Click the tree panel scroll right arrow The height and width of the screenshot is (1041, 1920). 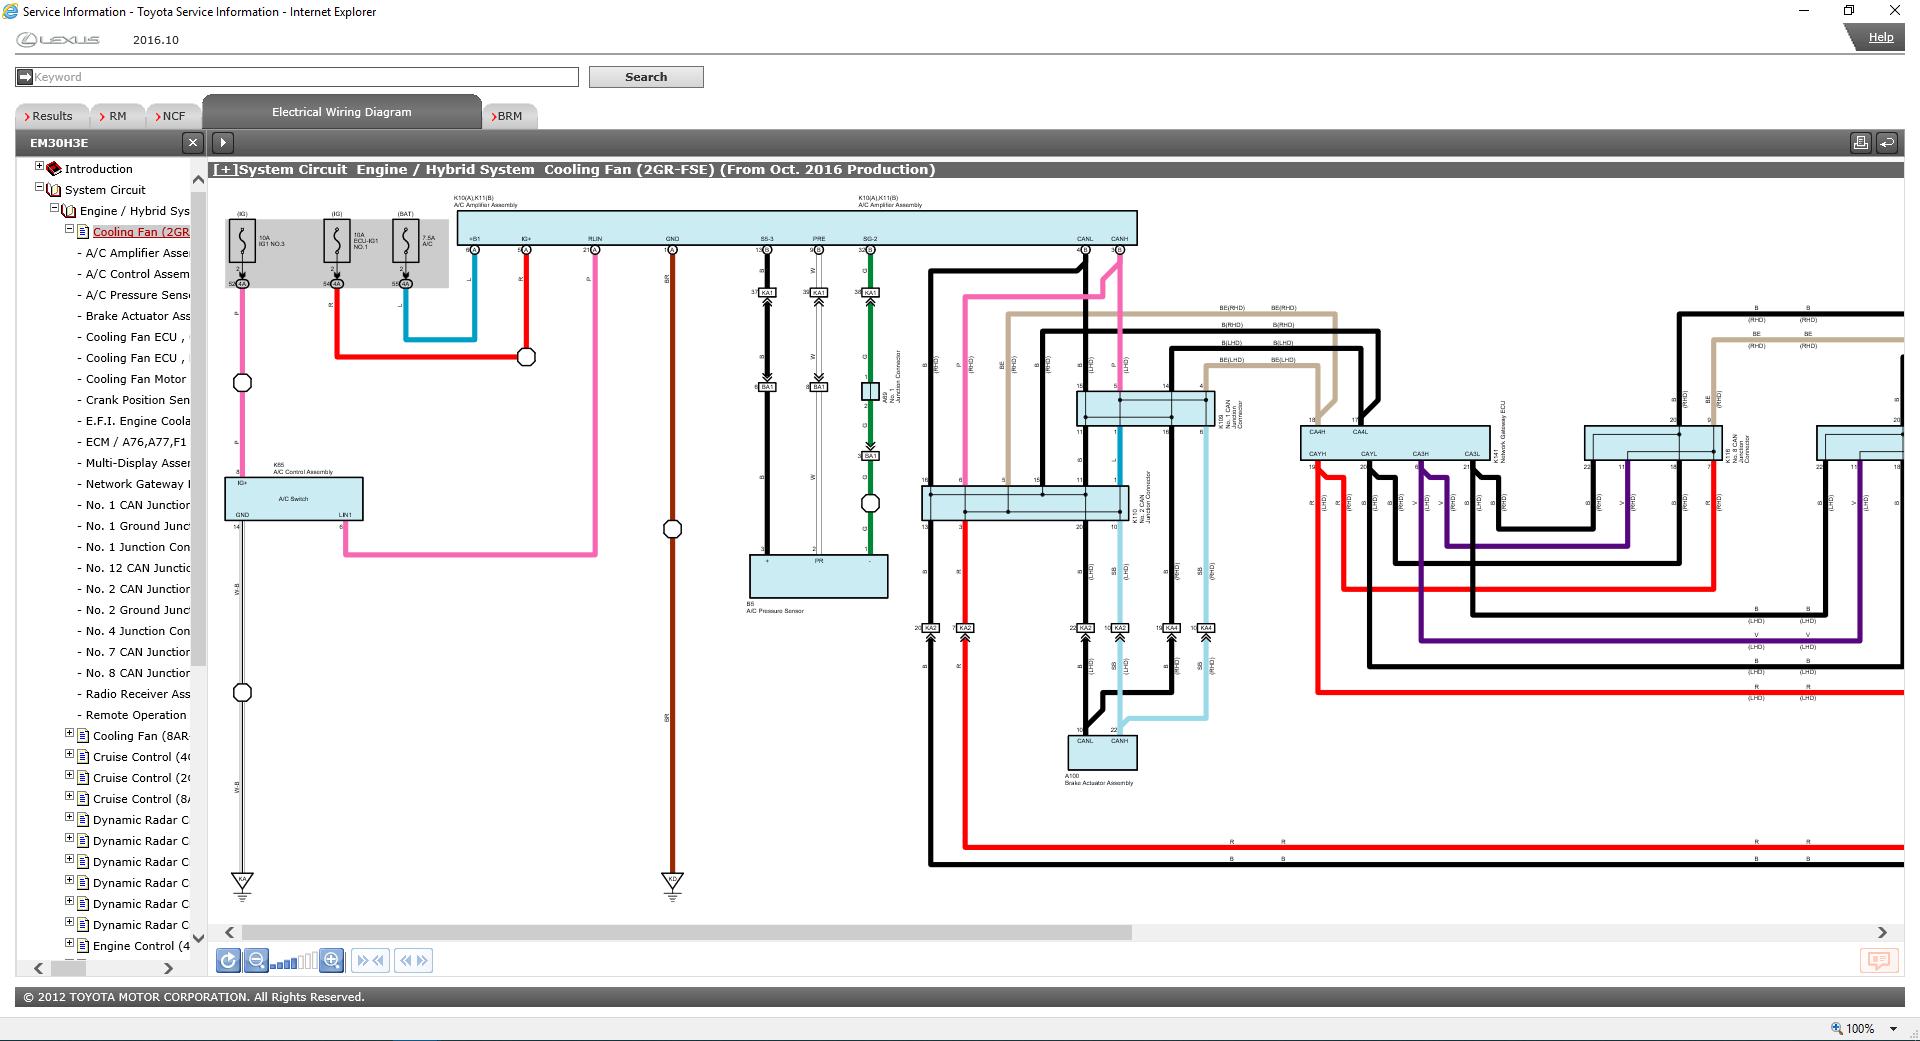(168, 968)
